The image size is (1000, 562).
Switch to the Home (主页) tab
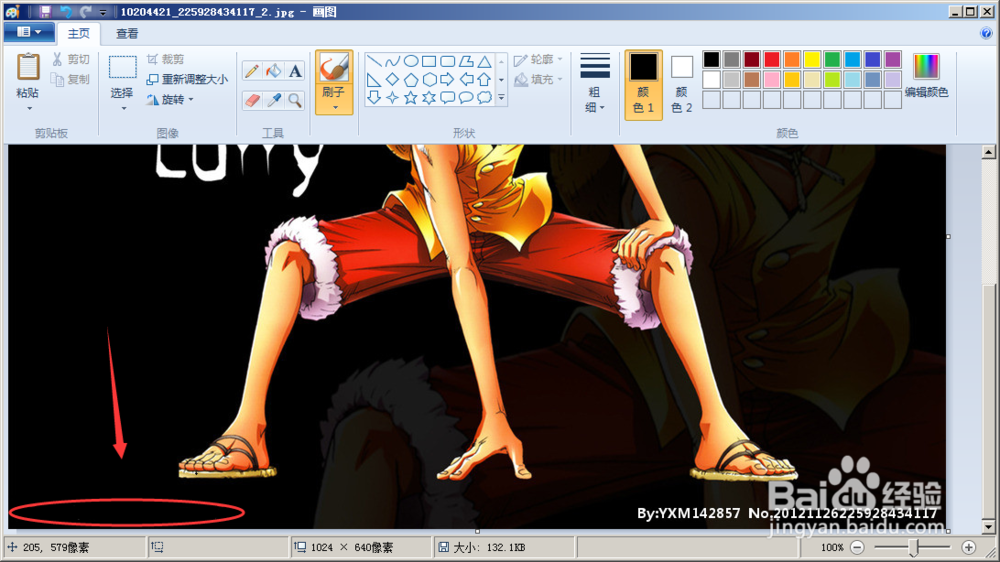79,33
